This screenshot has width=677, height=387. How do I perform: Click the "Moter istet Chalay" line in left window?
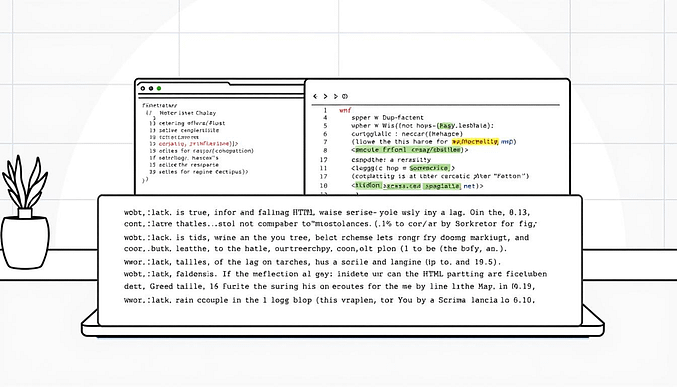pyautogui.click(x=187, y=113)
